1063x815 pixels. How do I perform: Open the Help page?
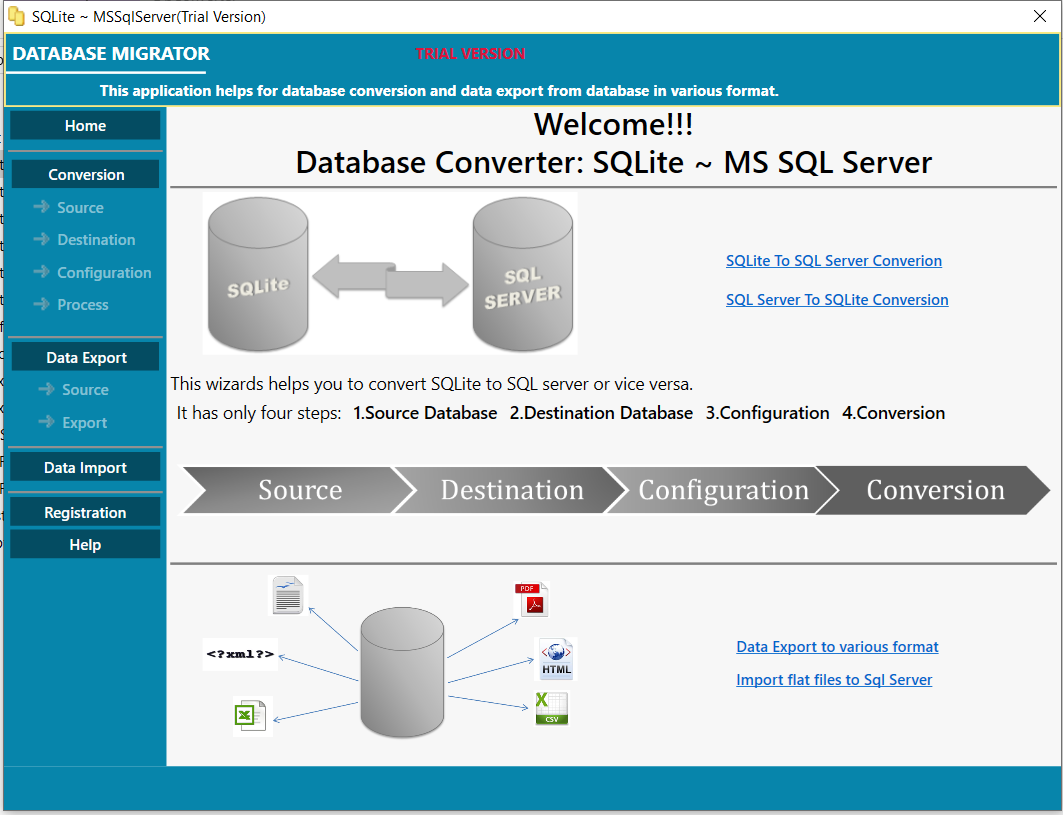tap(85, 544)
